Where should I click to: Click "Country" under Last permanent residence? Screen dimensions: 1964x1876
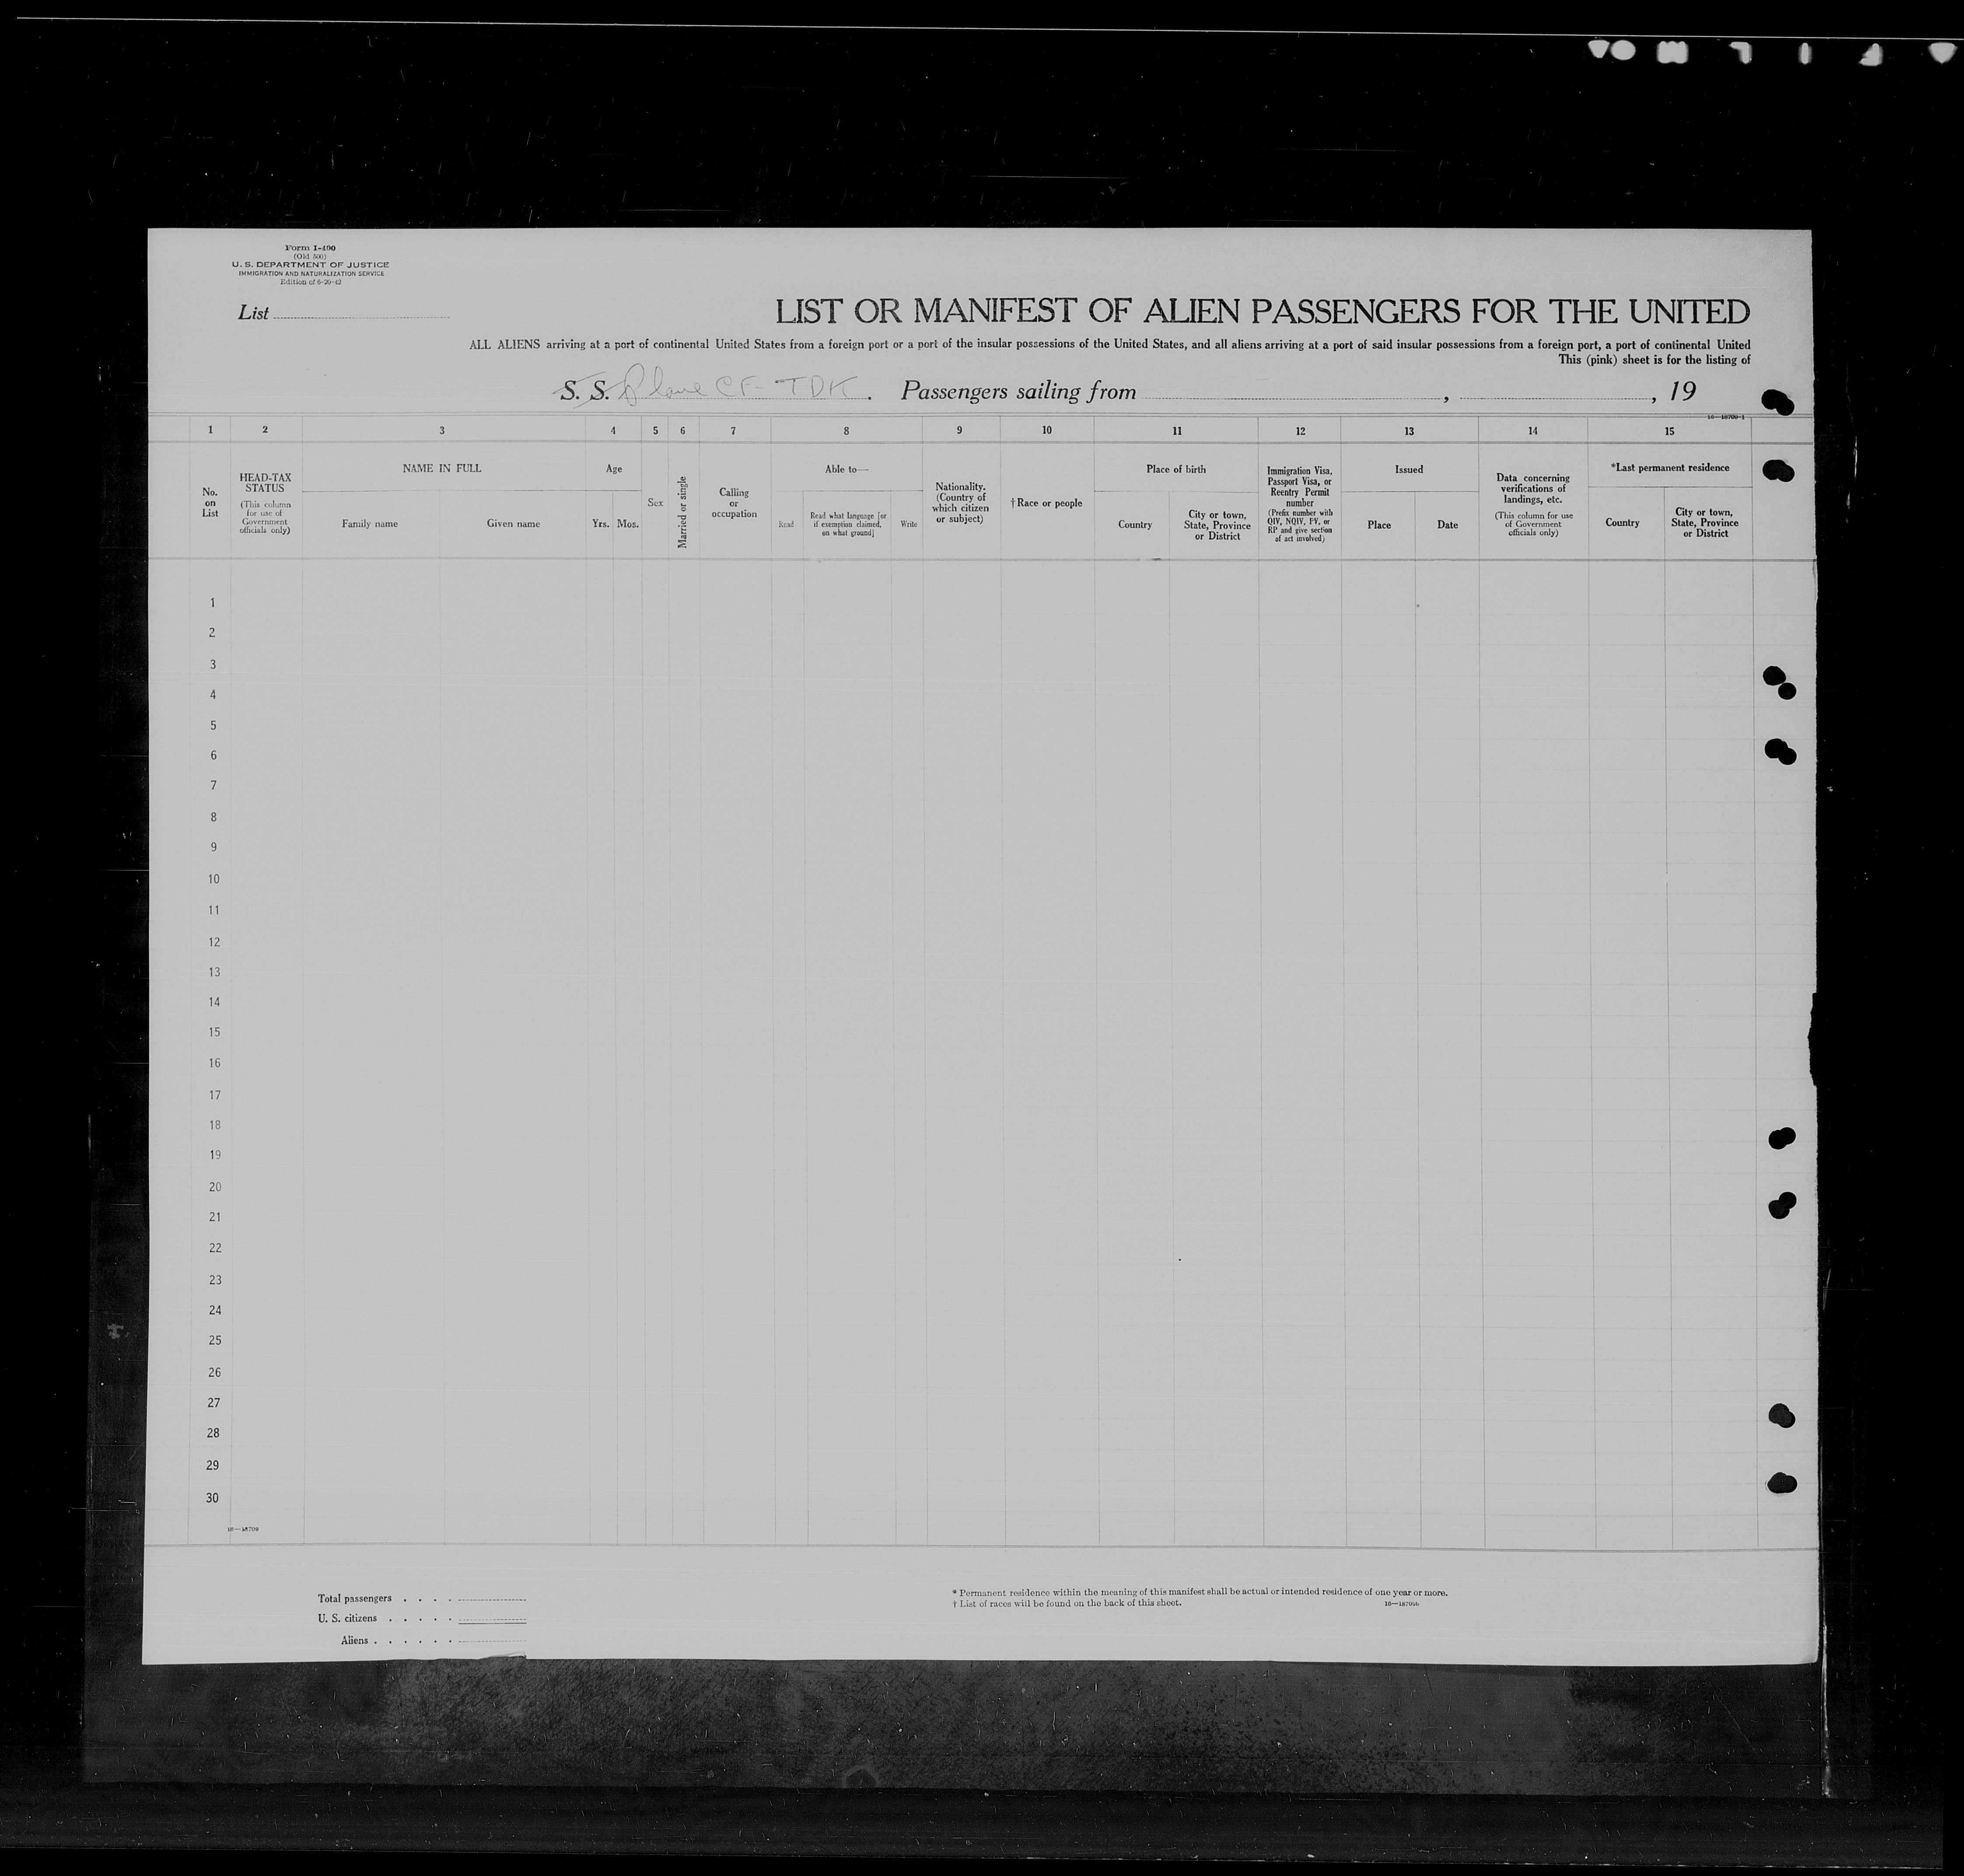pos(1622,523)
